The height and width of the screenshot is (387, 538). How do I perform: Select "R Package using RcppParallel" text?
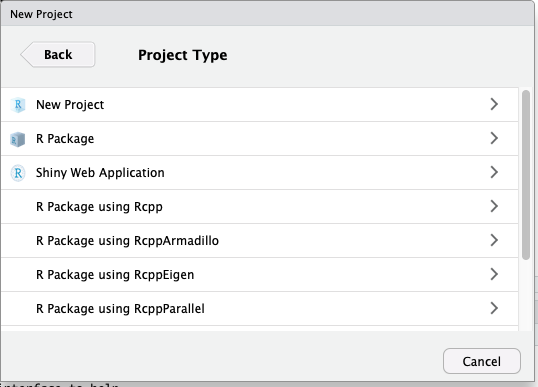[x=120, y=309]
